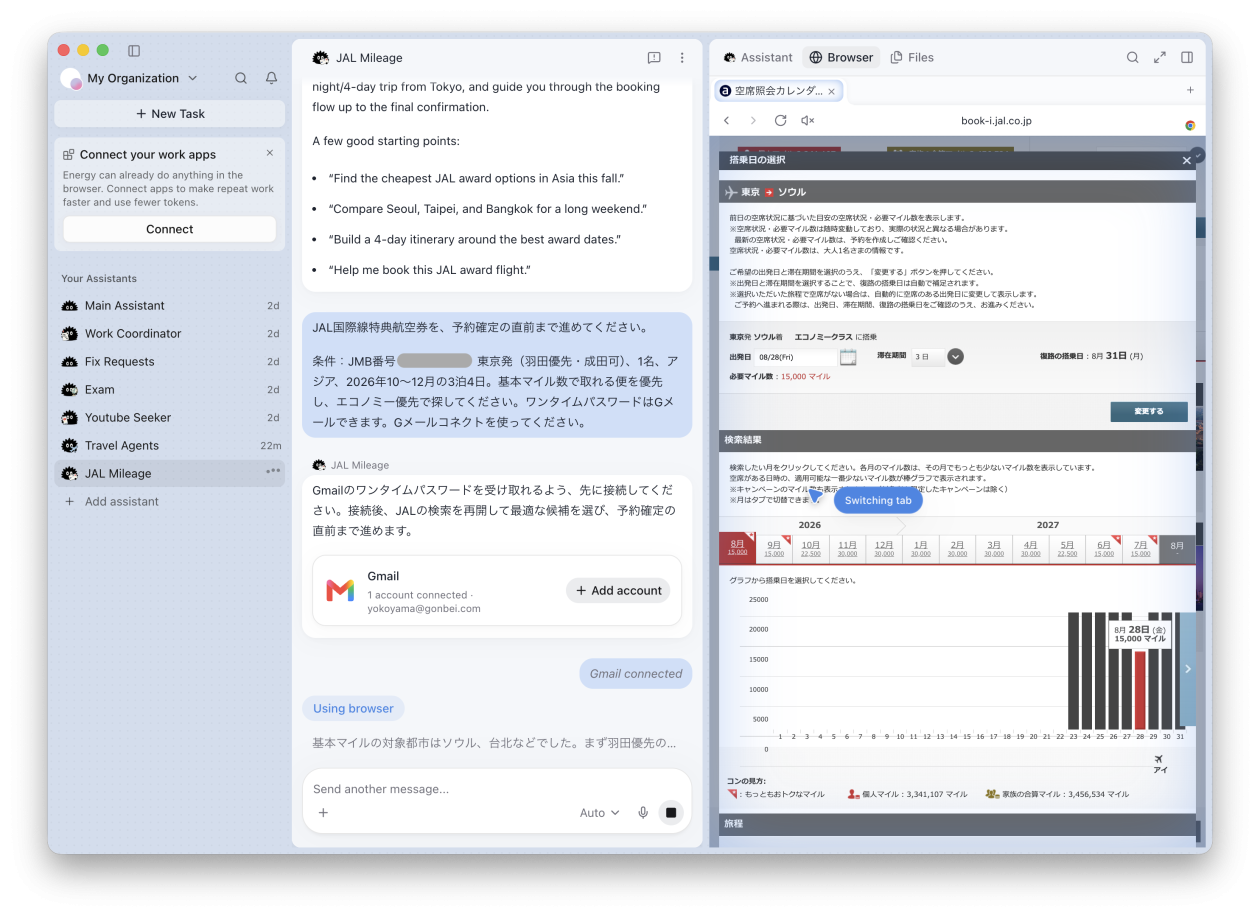Open Fix Requests assistant
The image size is (1260, 917).
click(x=170, y=361)
